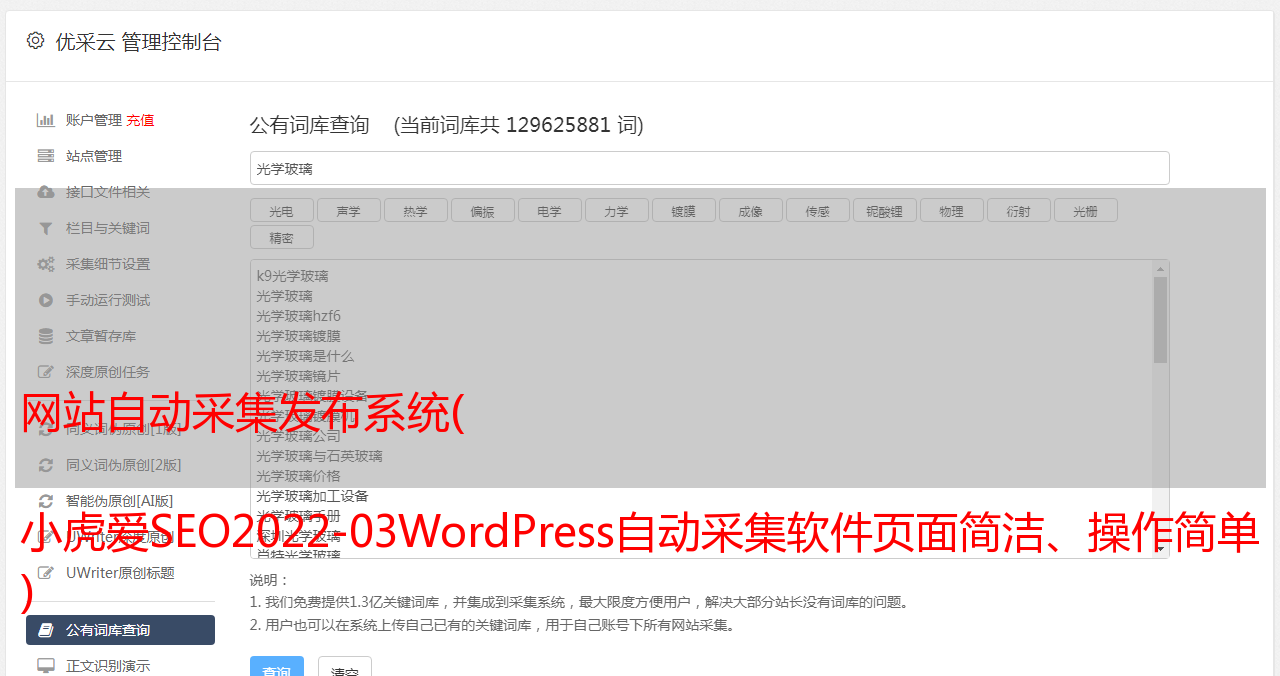Viewport: 1280px width, 676px height.
Task: Click the database icon for 文章暂存库
Action: [46, 336]
